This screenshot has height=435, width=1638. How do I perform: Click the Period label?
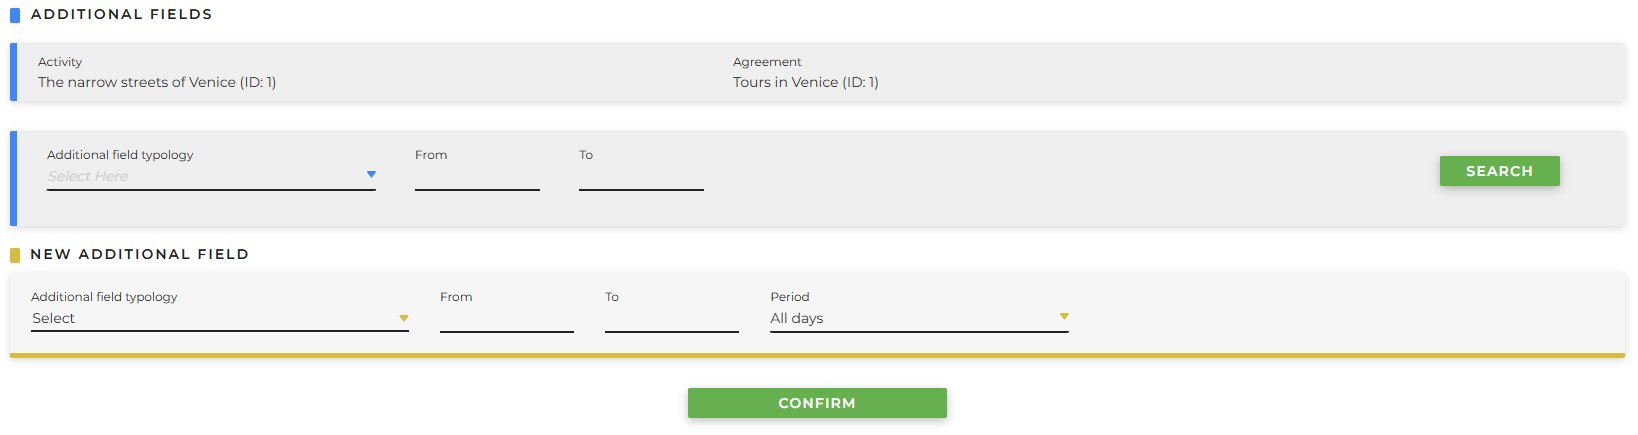789,297
